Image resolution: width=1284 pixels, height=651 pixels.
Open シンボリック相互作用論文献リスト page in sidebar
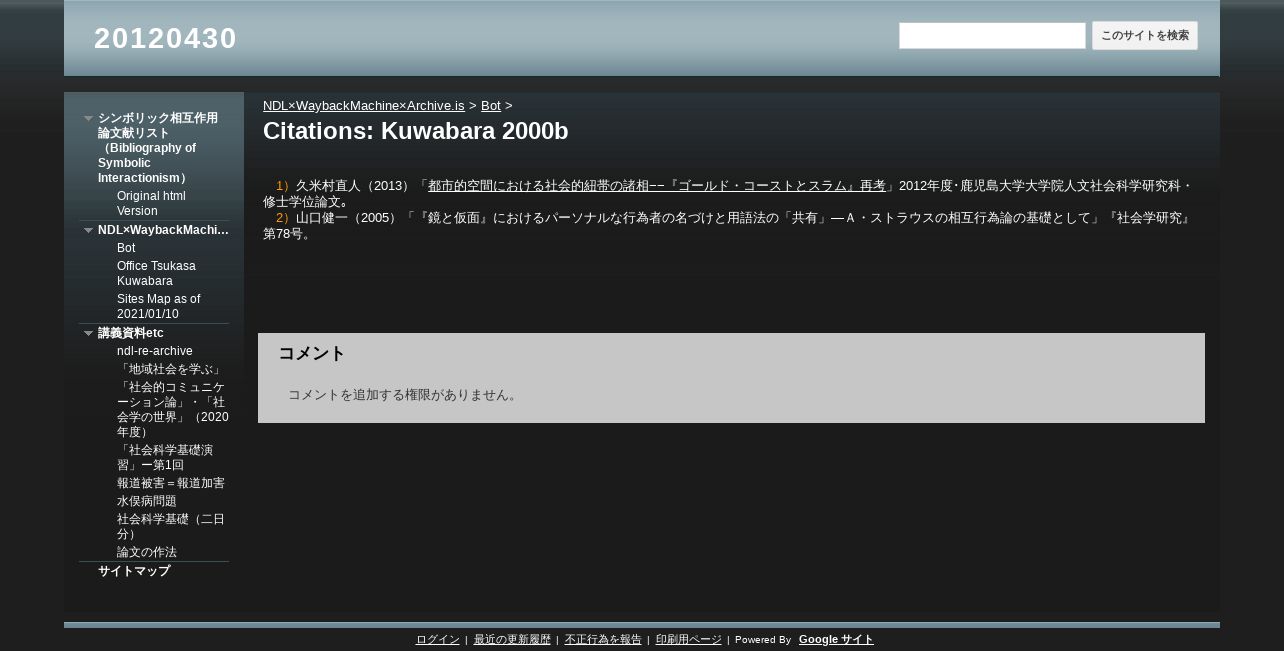[158, 148]
